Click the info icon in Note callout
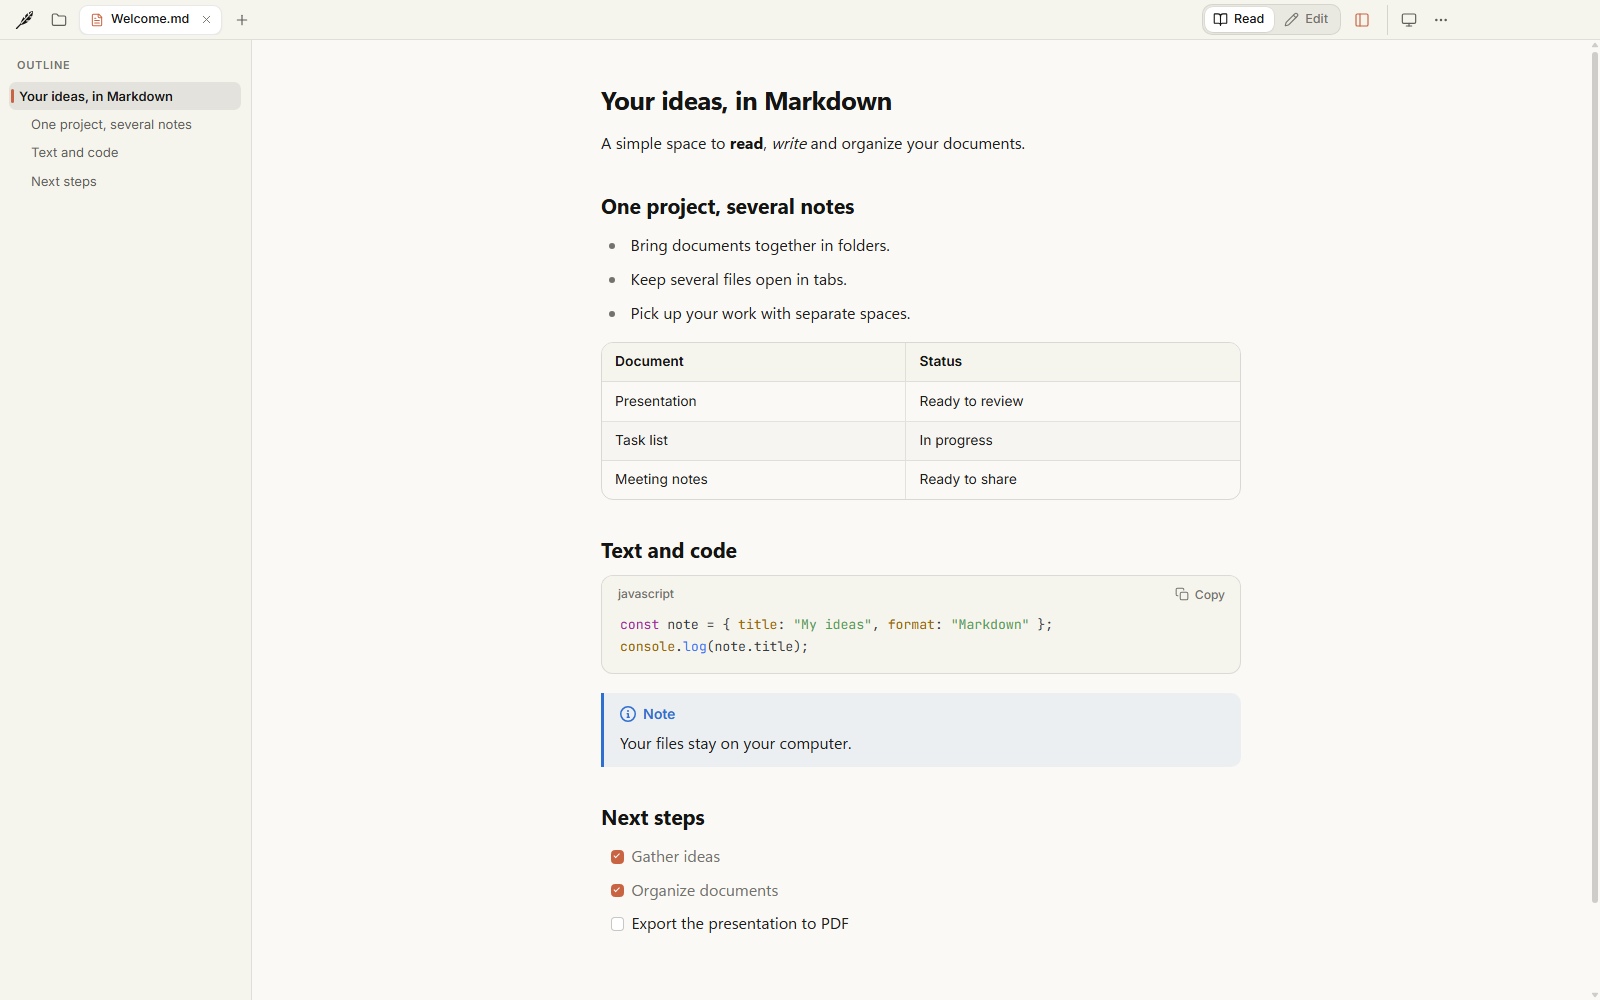1600x1000 pixels. (628, 714)
